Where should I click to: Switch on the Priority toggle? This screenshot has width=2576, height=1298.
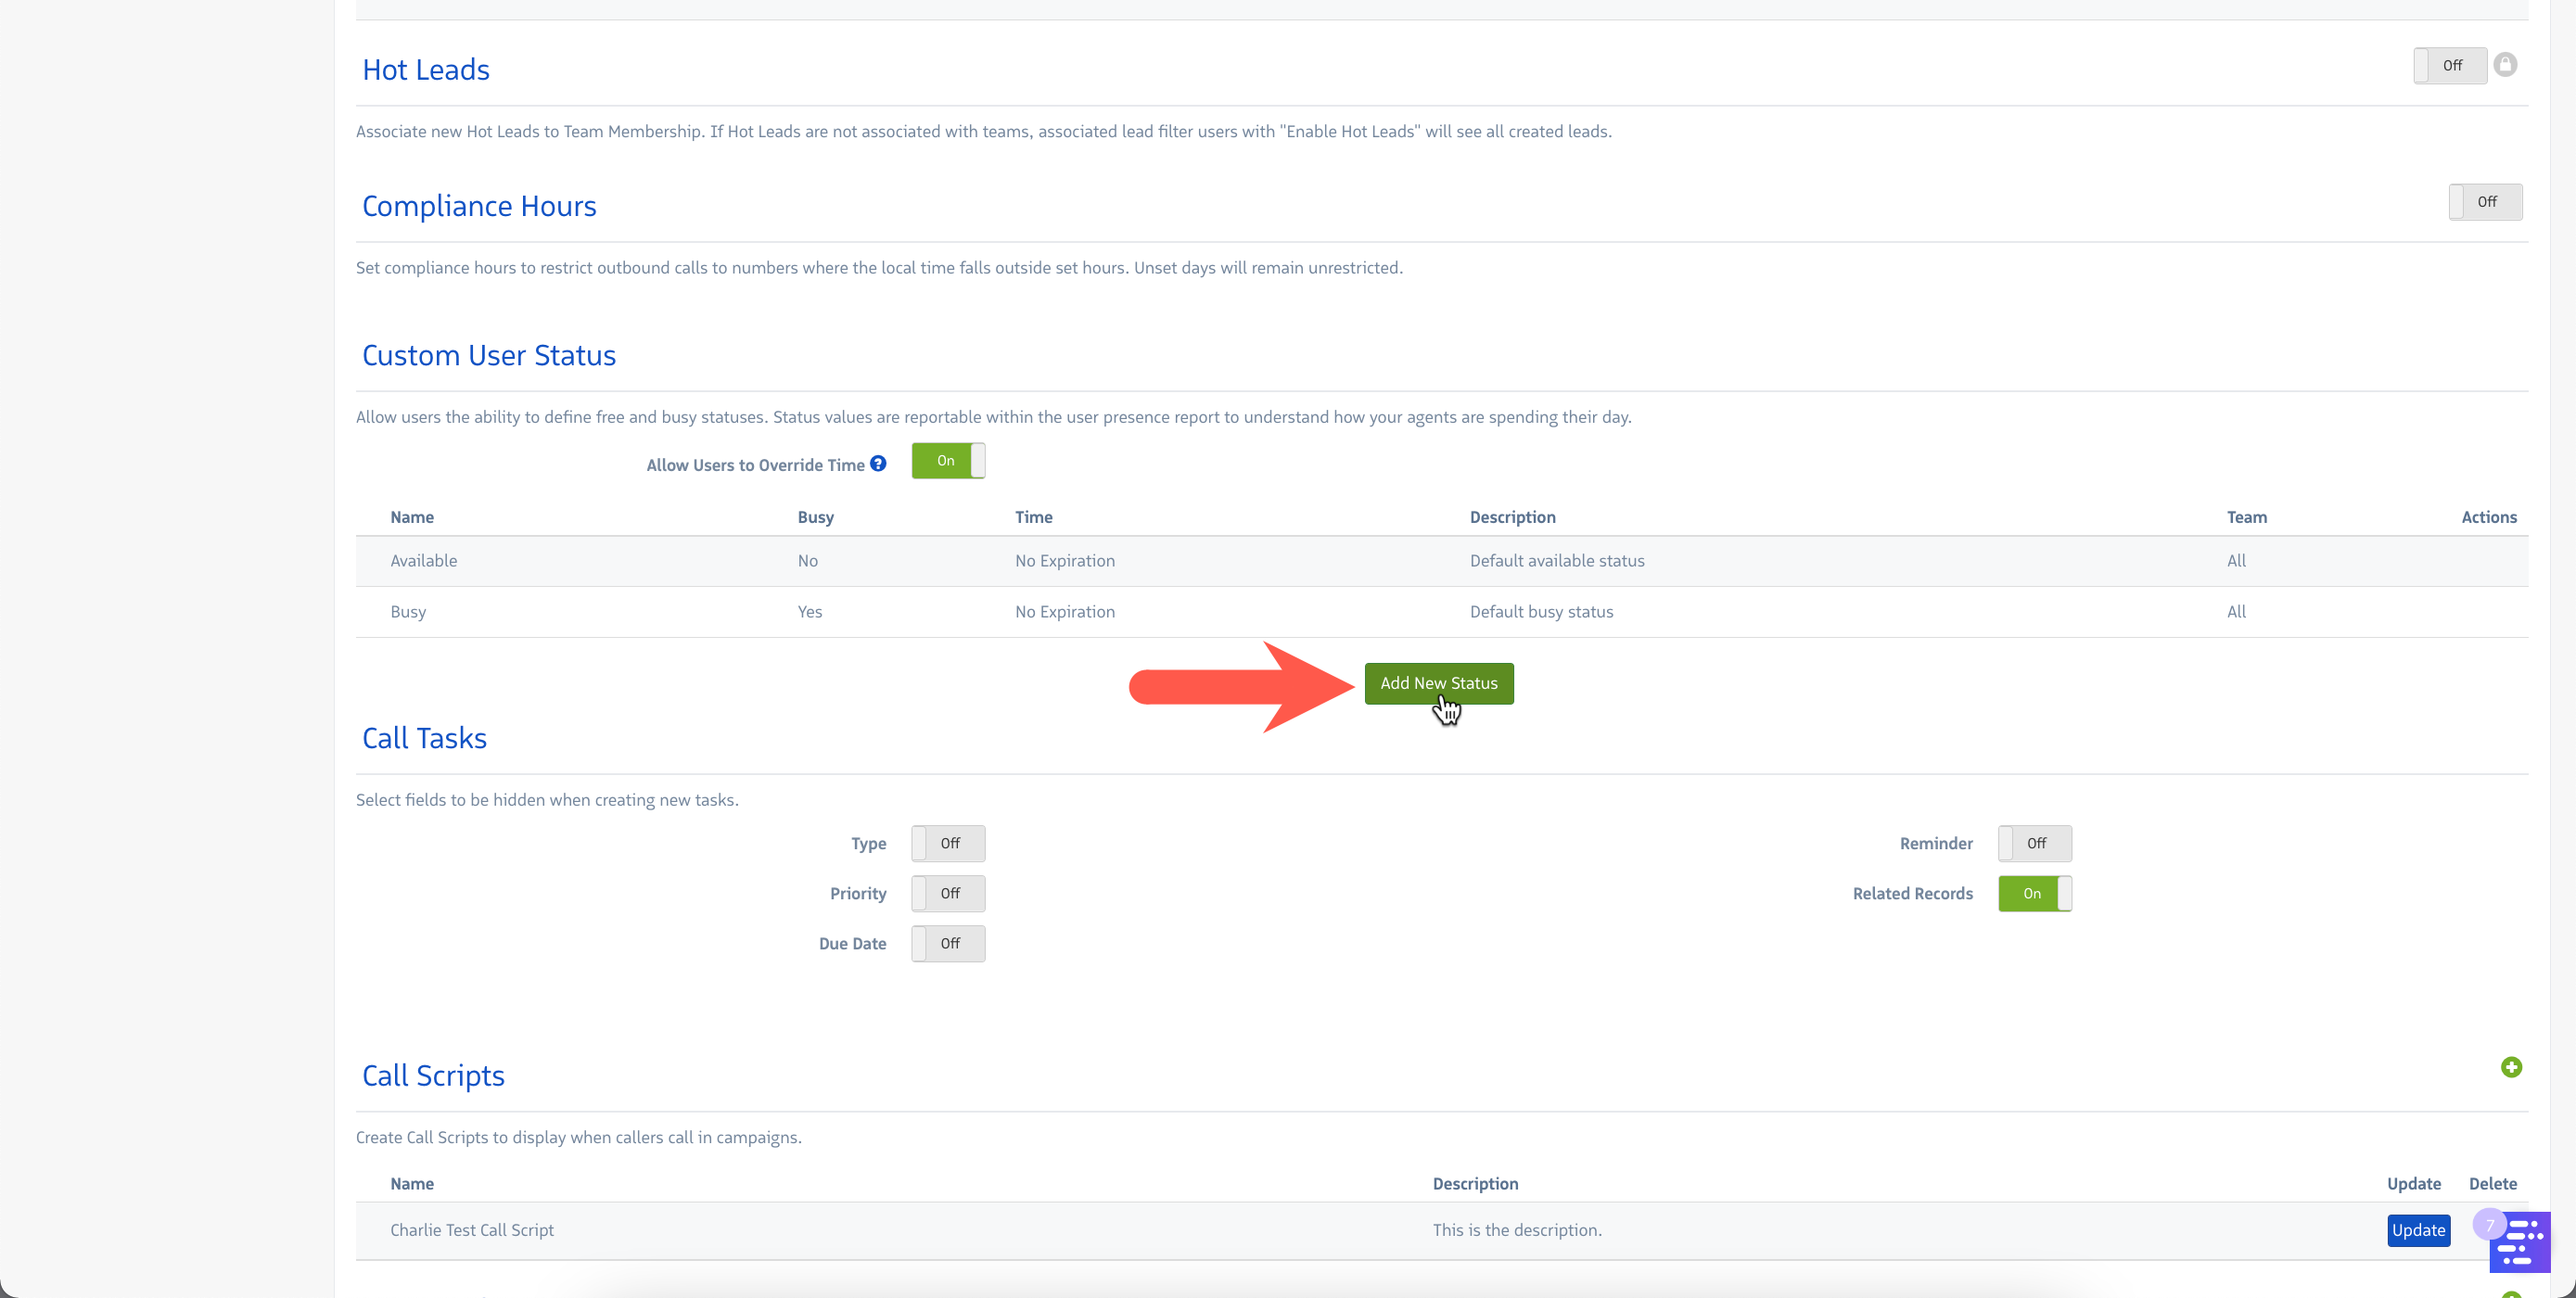pos(948,894)
